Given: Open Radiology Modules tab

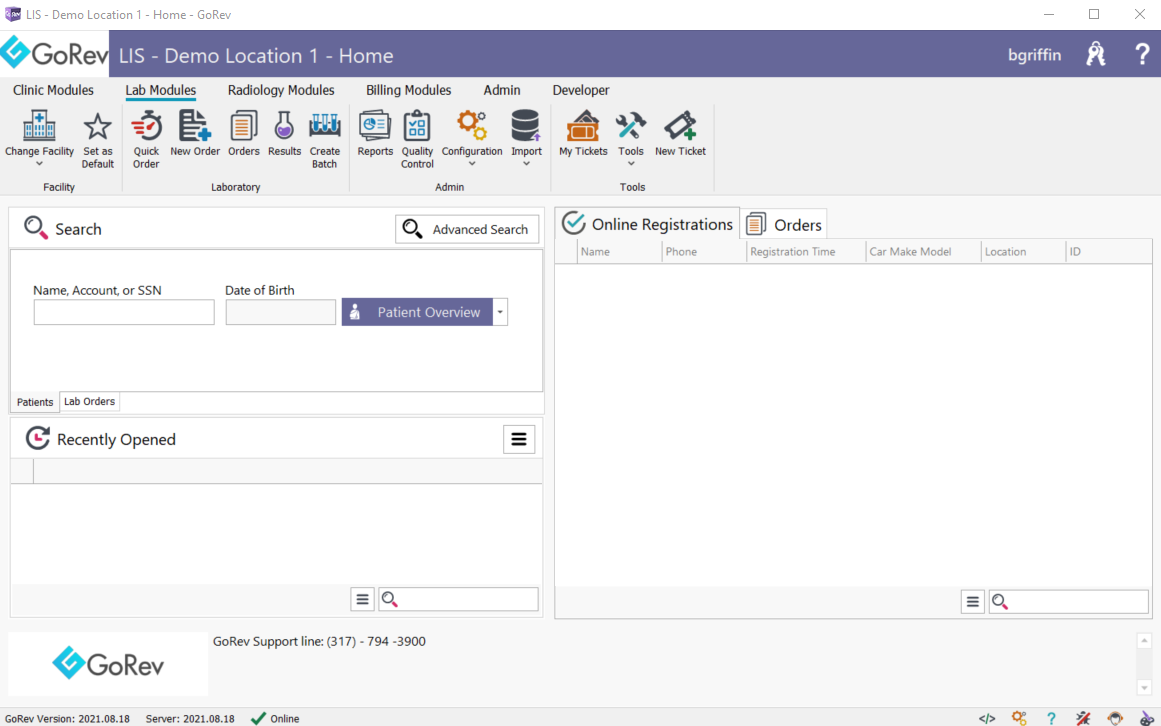Looking at the screenshot, I should 281,90.
